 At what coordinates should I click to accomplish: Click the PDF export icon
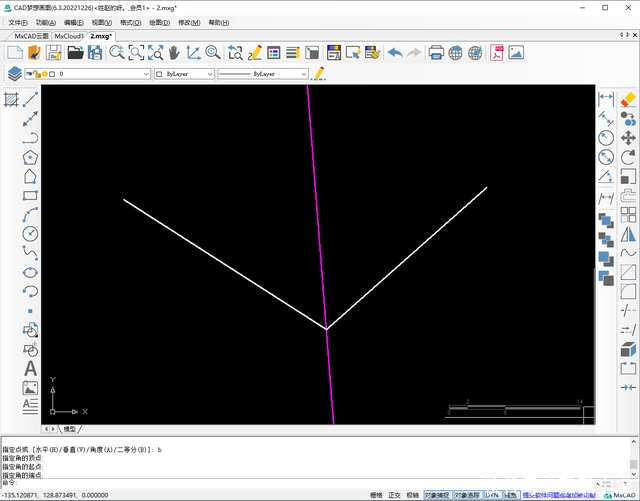[x=497, y=53]
